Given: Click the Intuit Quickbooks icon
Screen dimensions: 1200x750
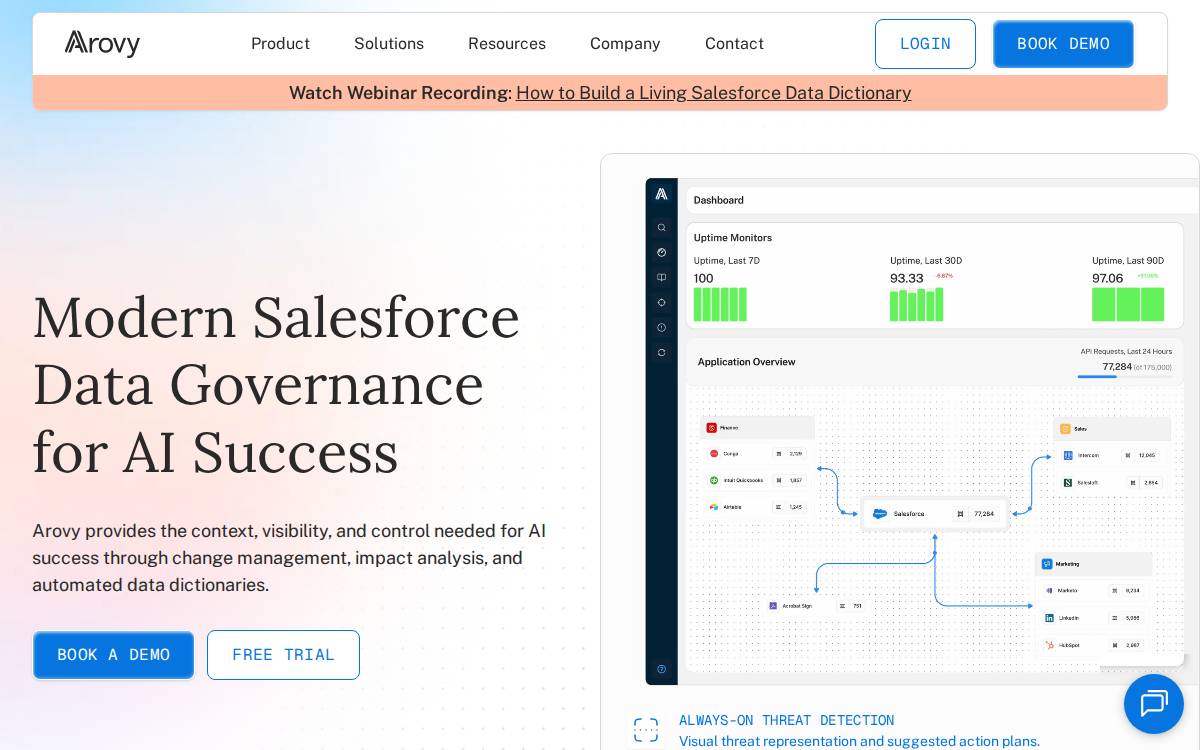Looking at the screenshot, I should pos(714,480).
